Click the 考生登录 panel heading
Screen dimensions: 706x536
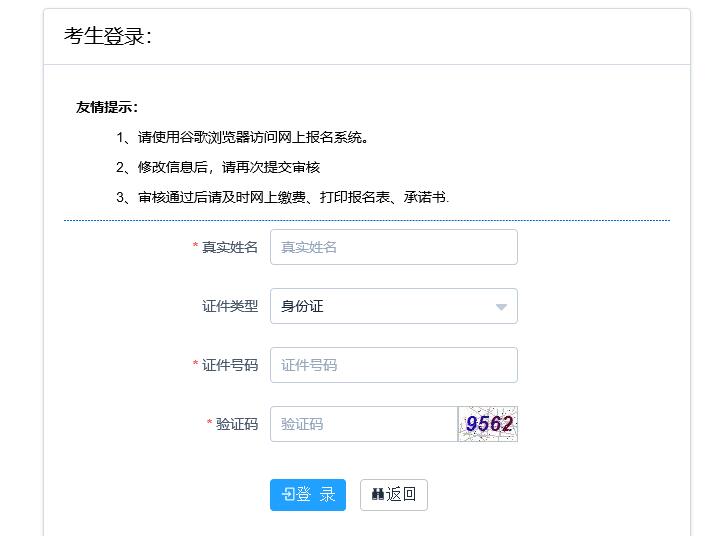[108, 37]
